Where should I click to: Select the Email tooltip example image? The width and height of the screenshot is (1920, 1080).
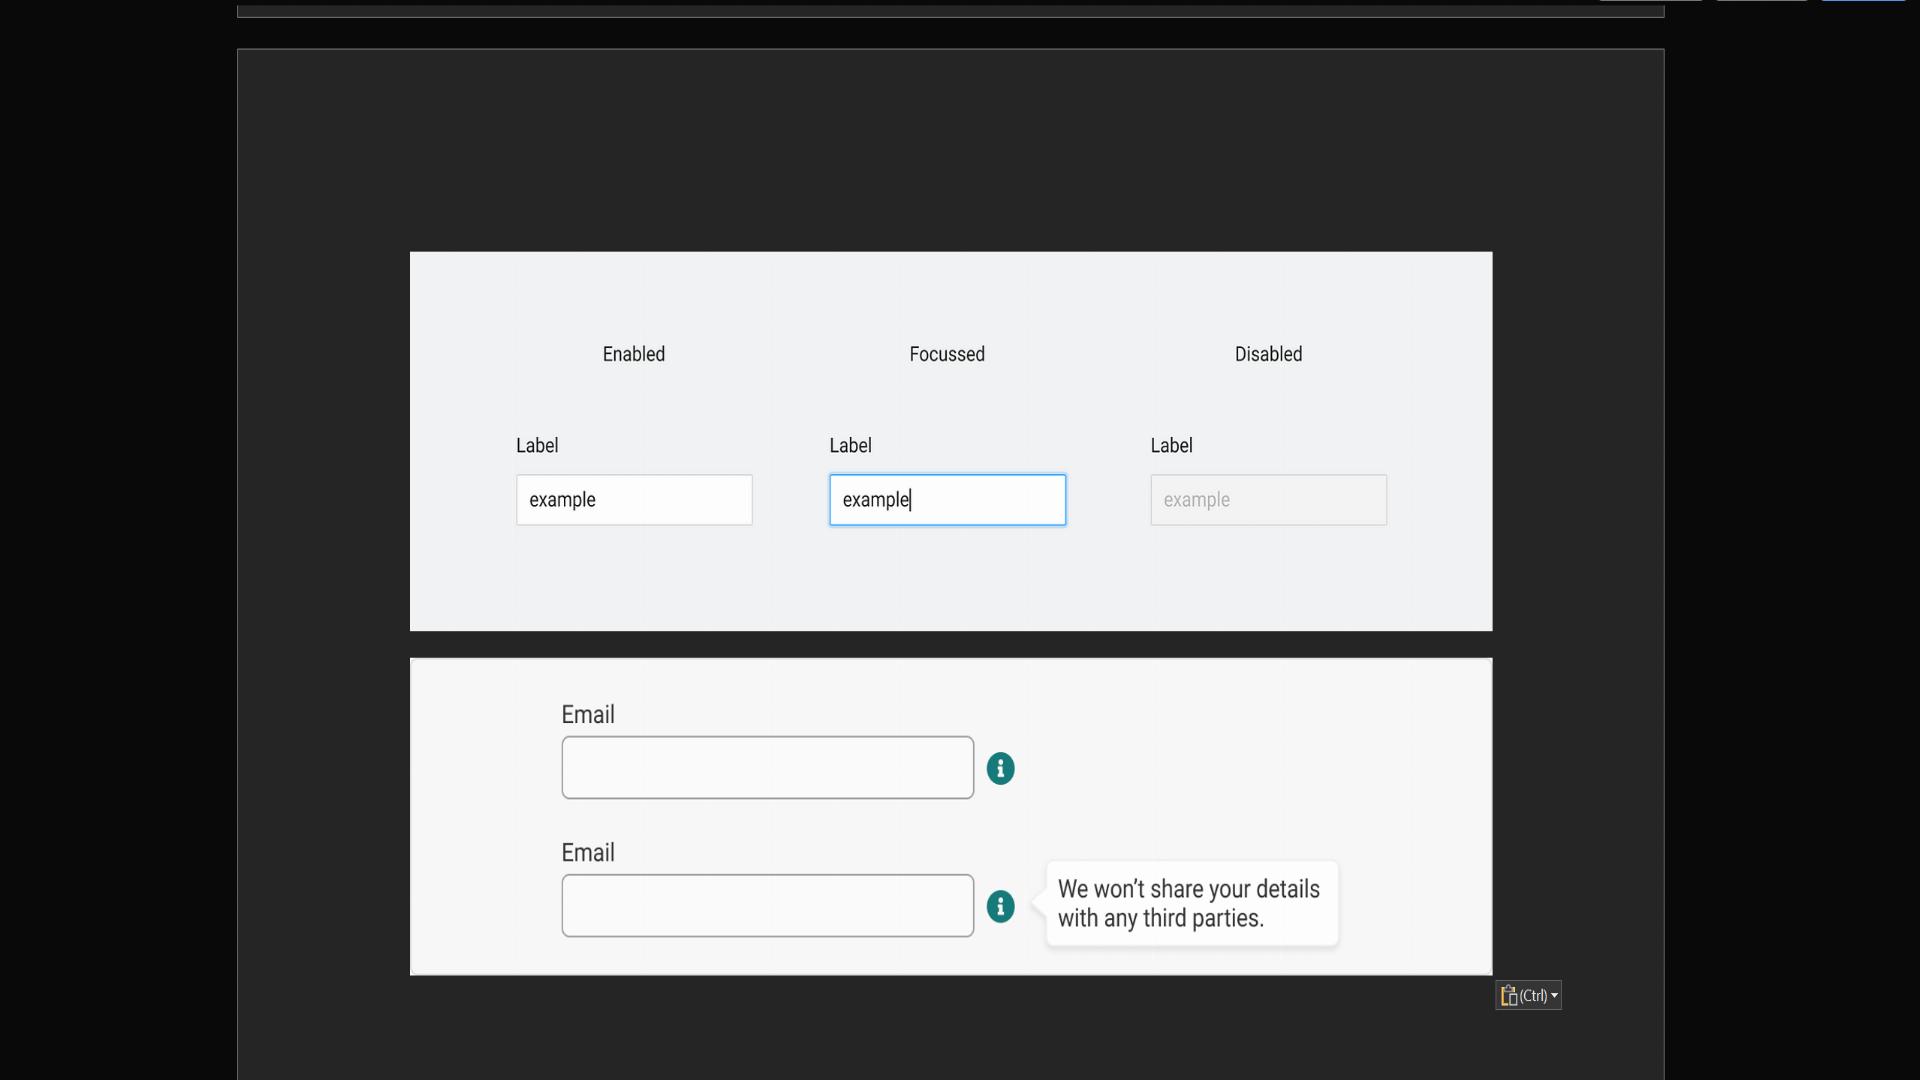pyautogui.click(x=951, y=816)
